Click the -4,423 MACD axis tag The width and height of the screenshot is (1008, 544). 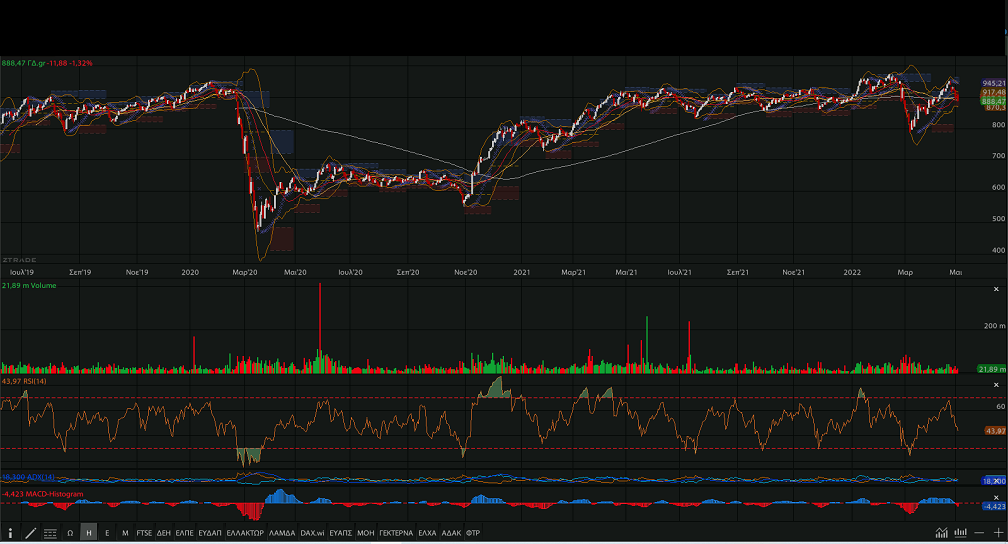click(x=994, y=507)
